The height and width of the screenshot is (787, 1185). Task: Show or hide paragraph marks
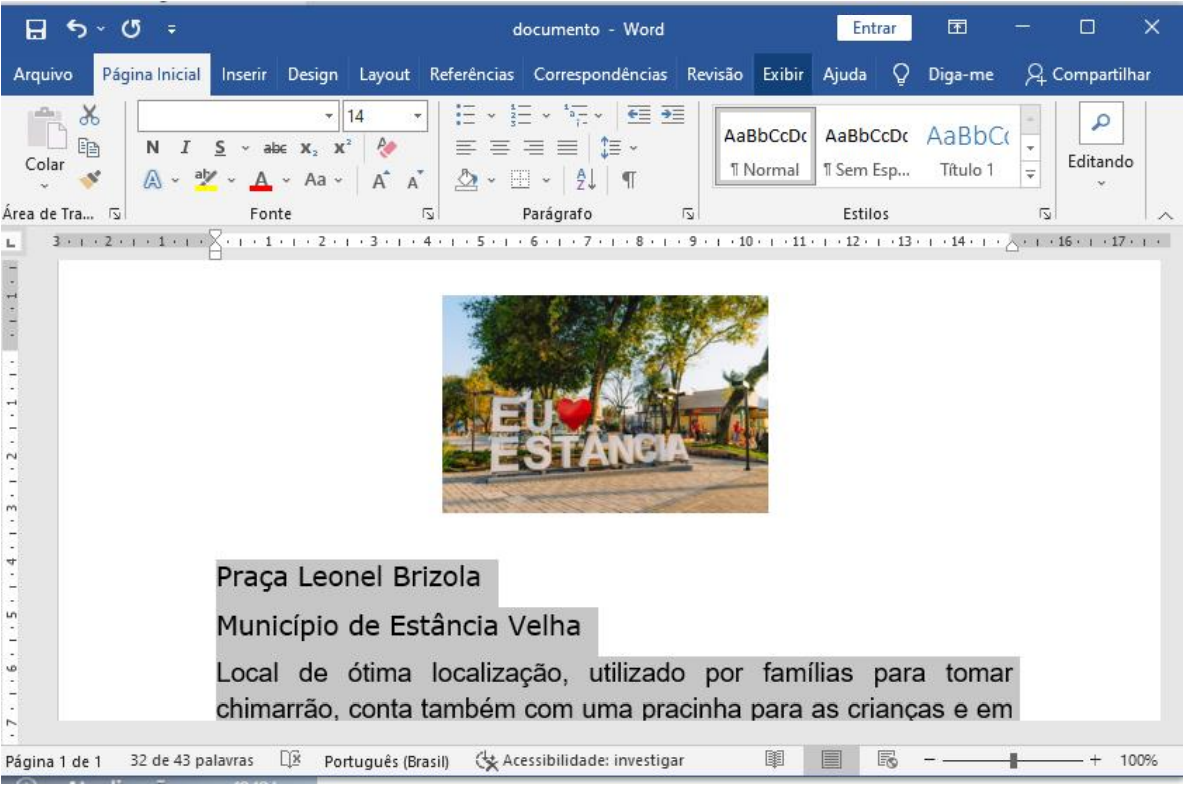(629, 180)
